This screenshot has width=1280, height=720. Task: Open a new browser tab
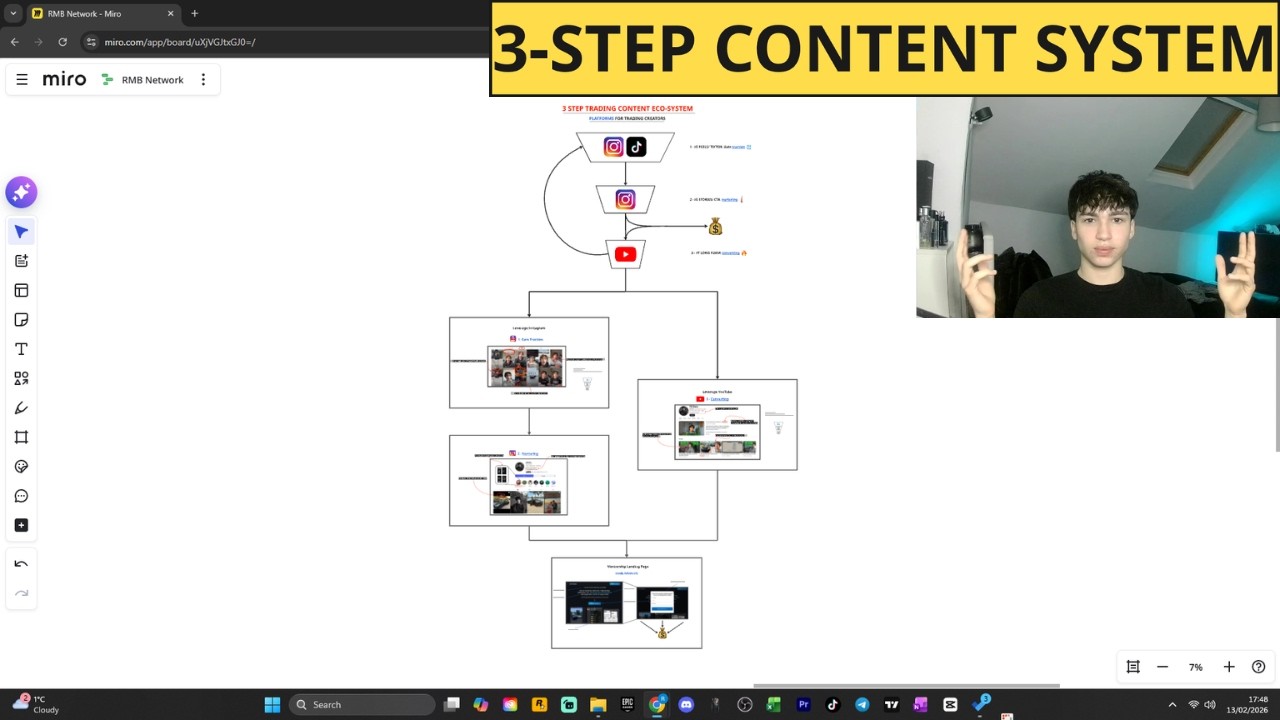coord(194,14)
